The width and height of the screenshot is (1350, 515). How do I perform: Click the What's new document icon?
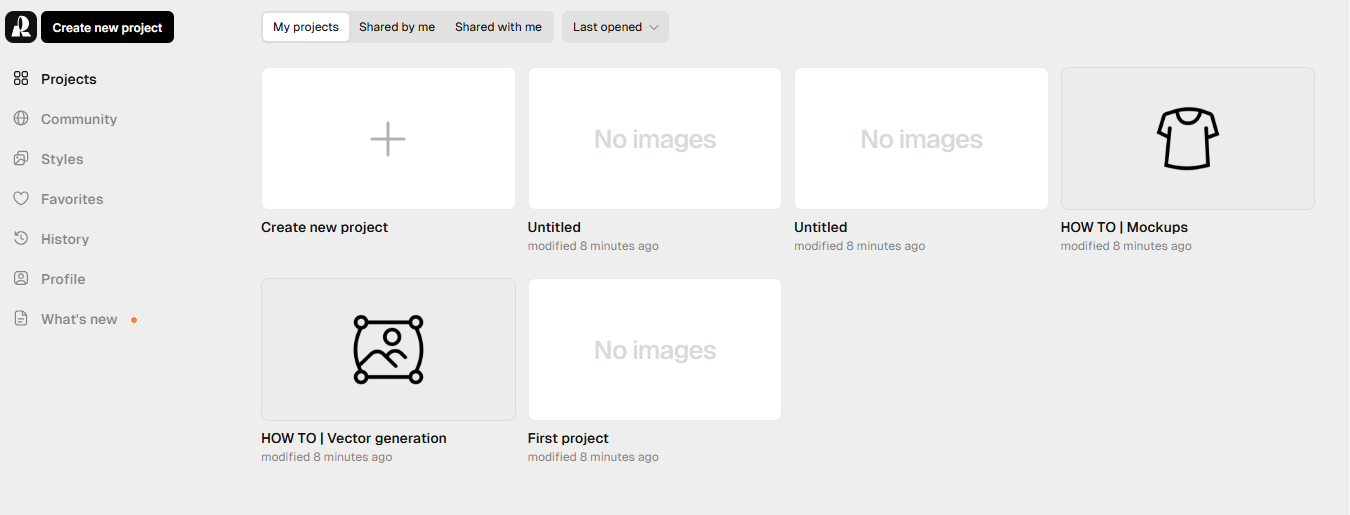click(21, 319)
